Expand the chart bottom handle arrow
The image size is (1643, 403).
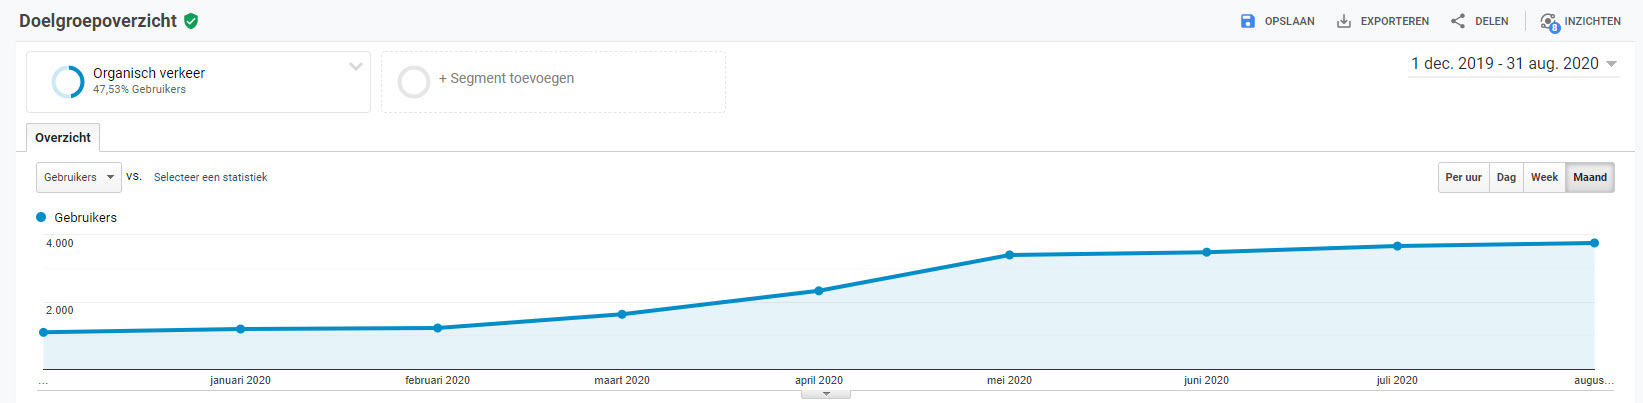826,394
